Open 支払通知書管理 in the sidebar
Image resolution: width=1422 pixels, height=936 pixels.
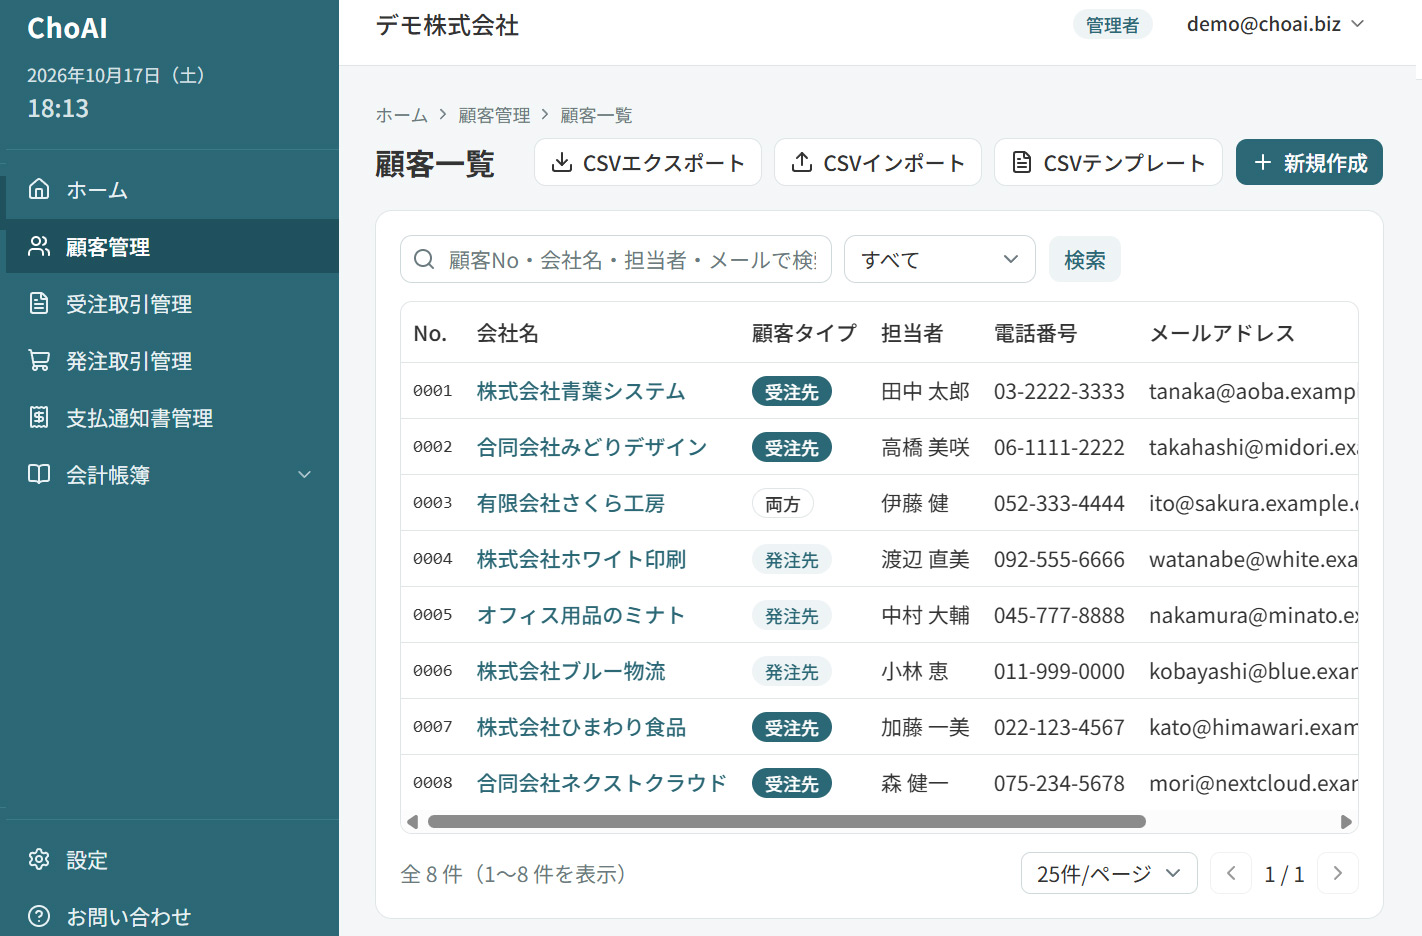172,417
